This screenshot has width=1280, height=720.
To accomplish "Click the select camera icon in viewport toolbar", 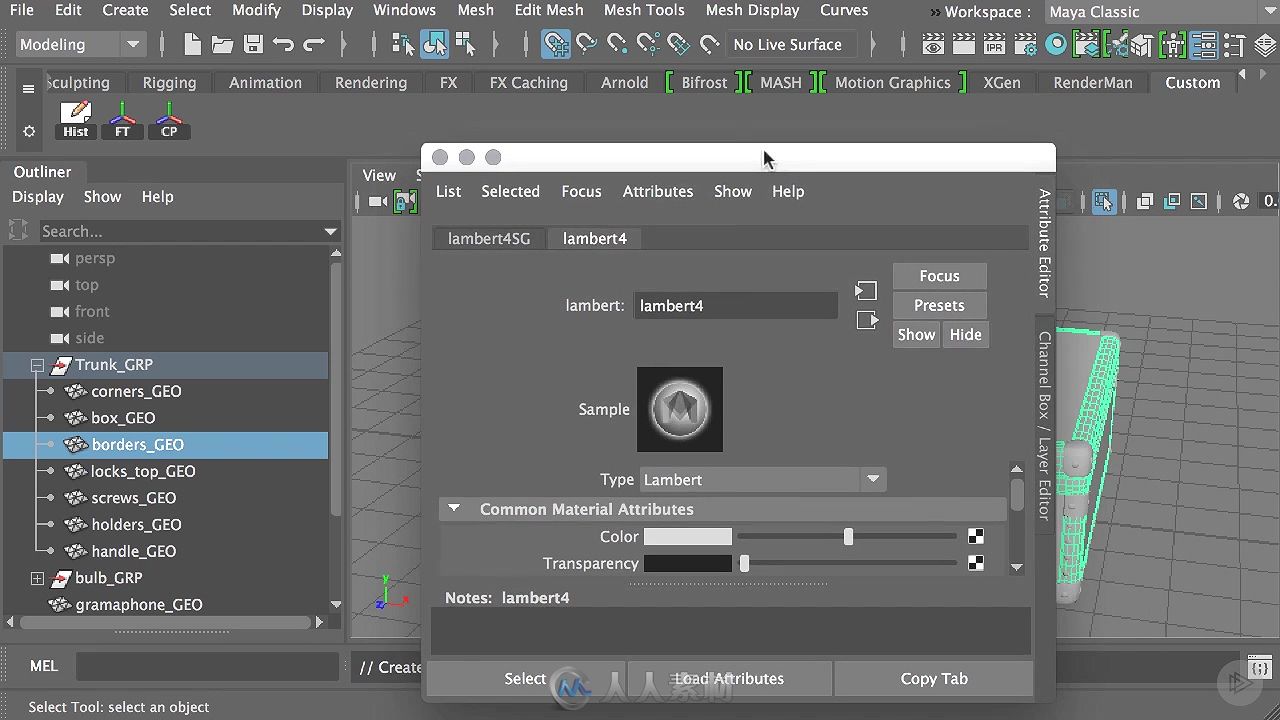I will pos(378,202).
